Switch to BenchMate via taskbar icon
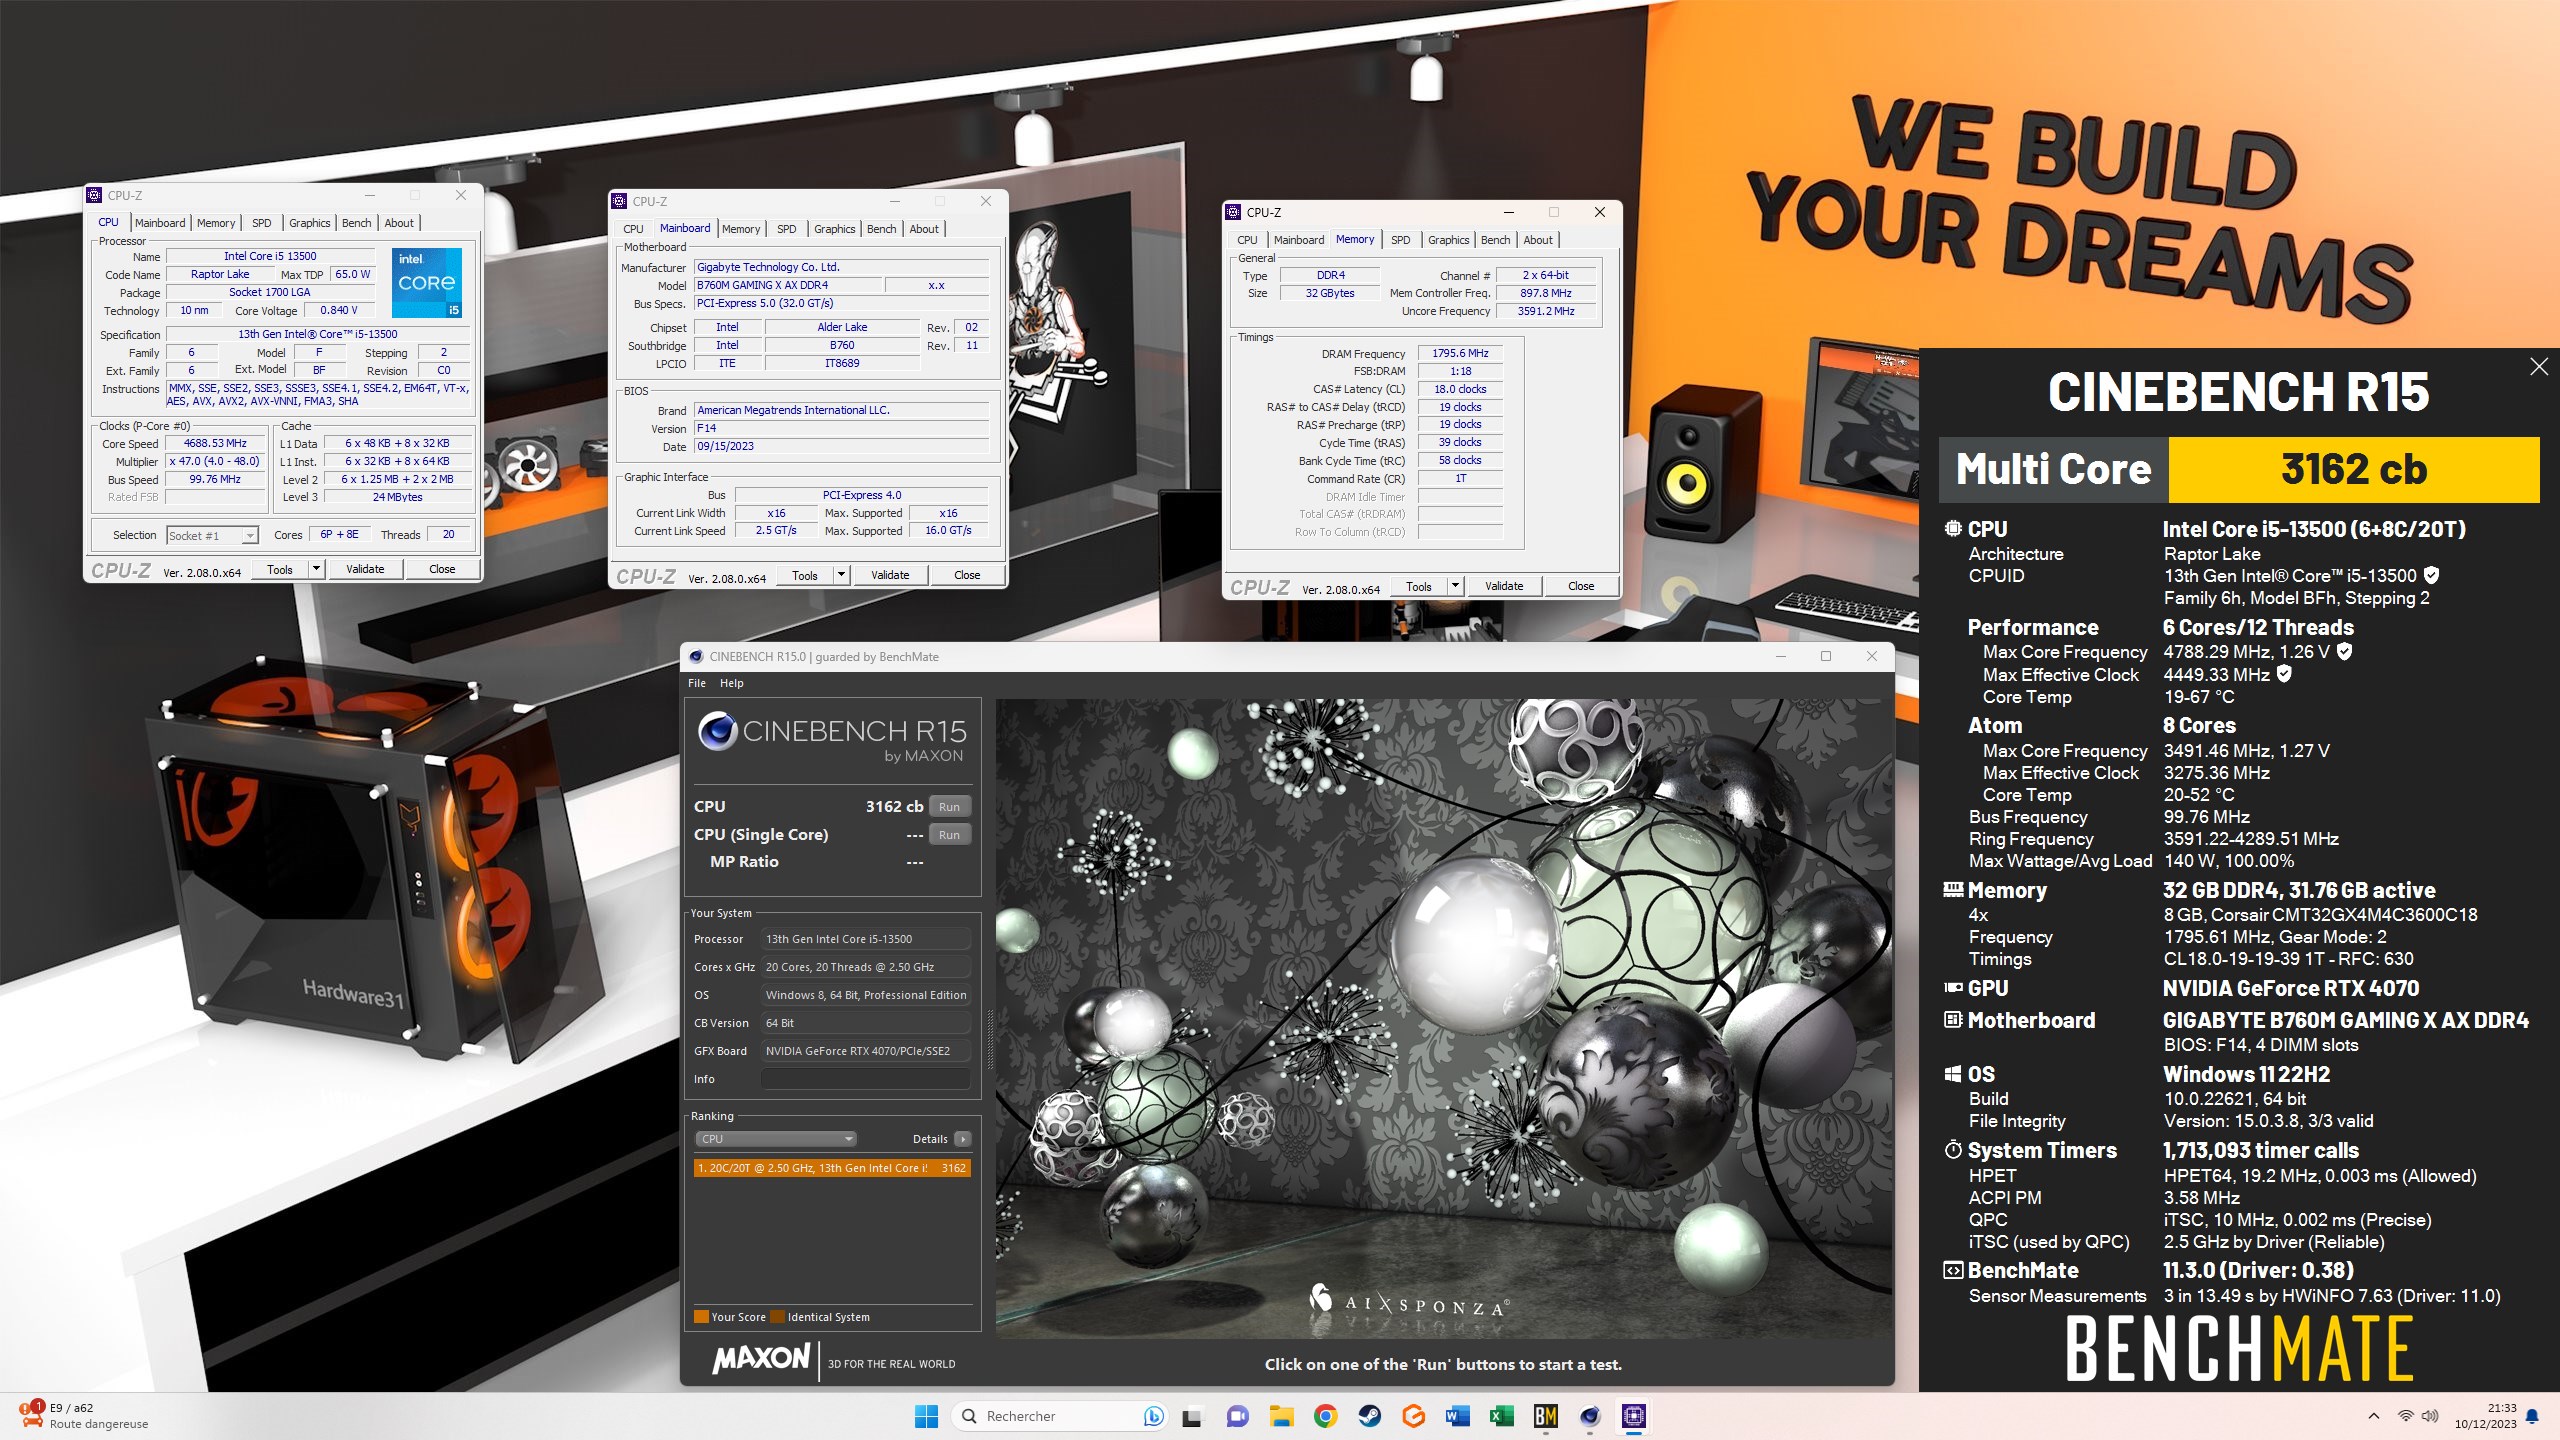Viewport: 2560px width, 1440px height. pyautogui.click(x=1545, y=1416)
